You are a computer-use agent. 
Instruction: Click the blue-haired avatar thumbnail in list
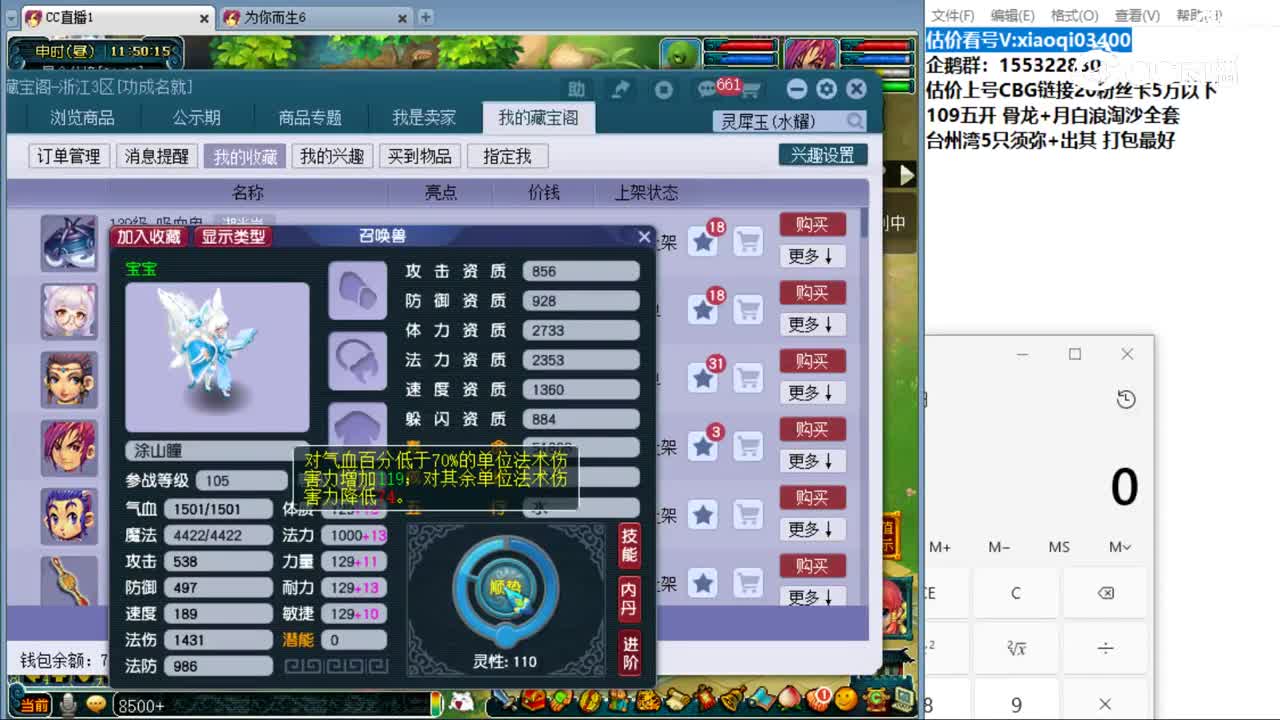point(69,516)
